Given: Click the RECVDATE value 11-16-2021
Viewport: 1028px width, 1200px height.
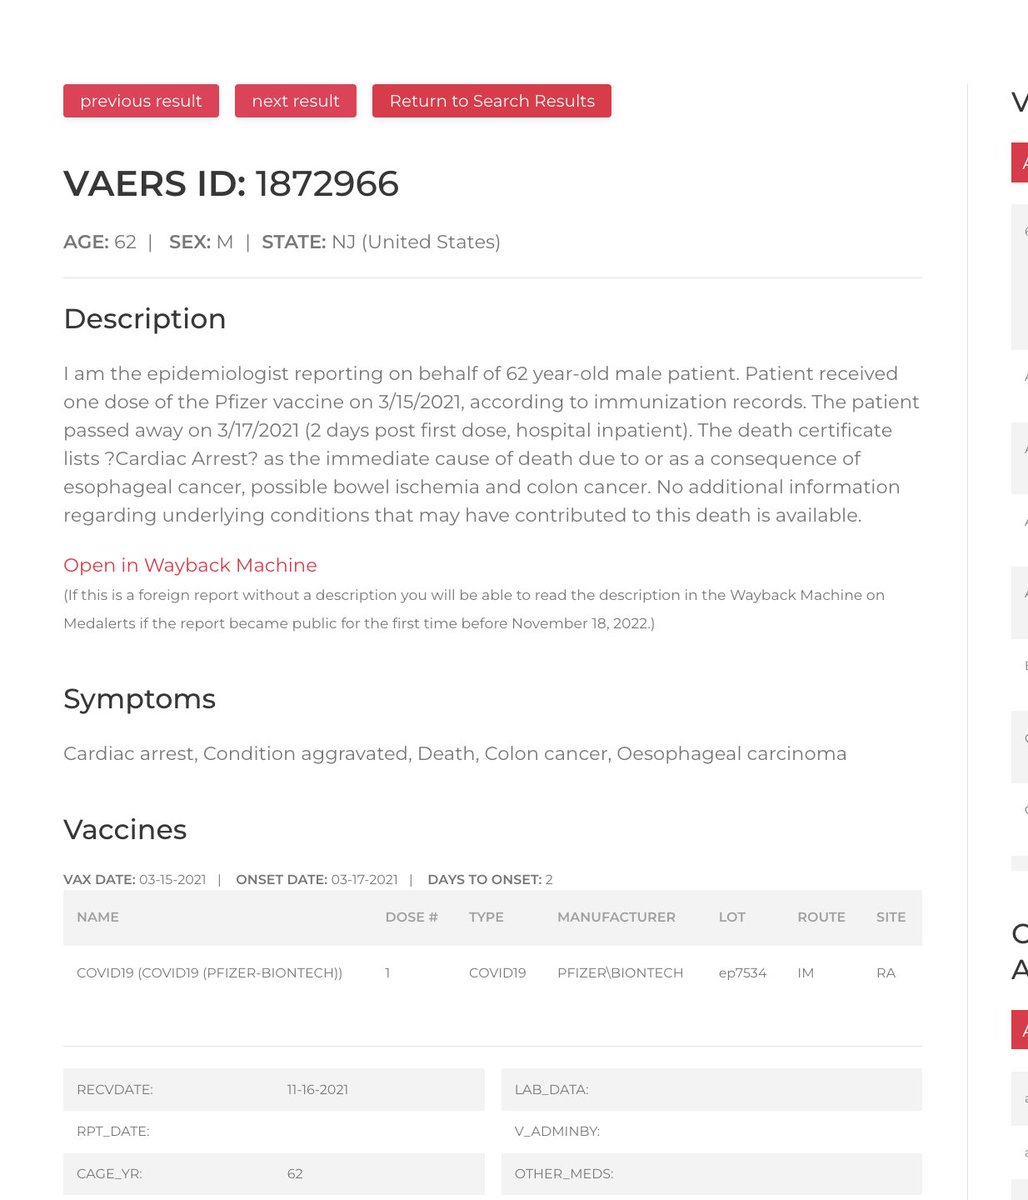Looking at the screenshot, I should click(317, 1090).
